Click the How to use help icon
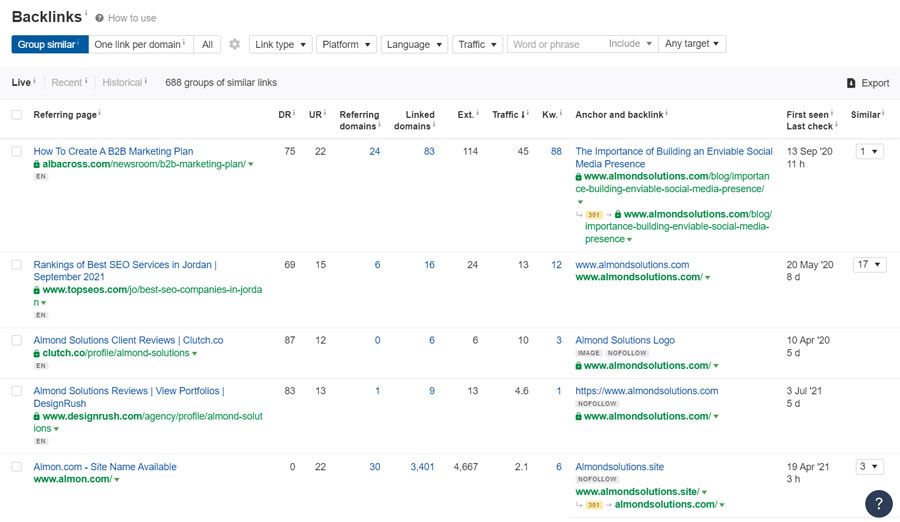Screen dimensions: 900x522 (x=99, y=18)
